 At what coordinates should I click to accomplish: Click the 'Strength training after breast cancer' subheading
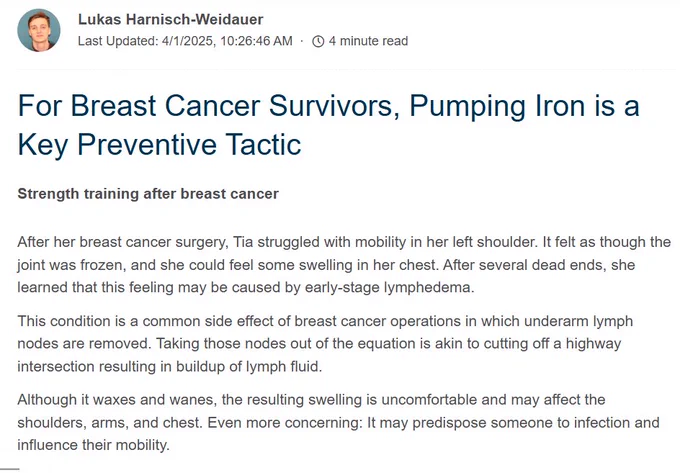pos(148,193)
